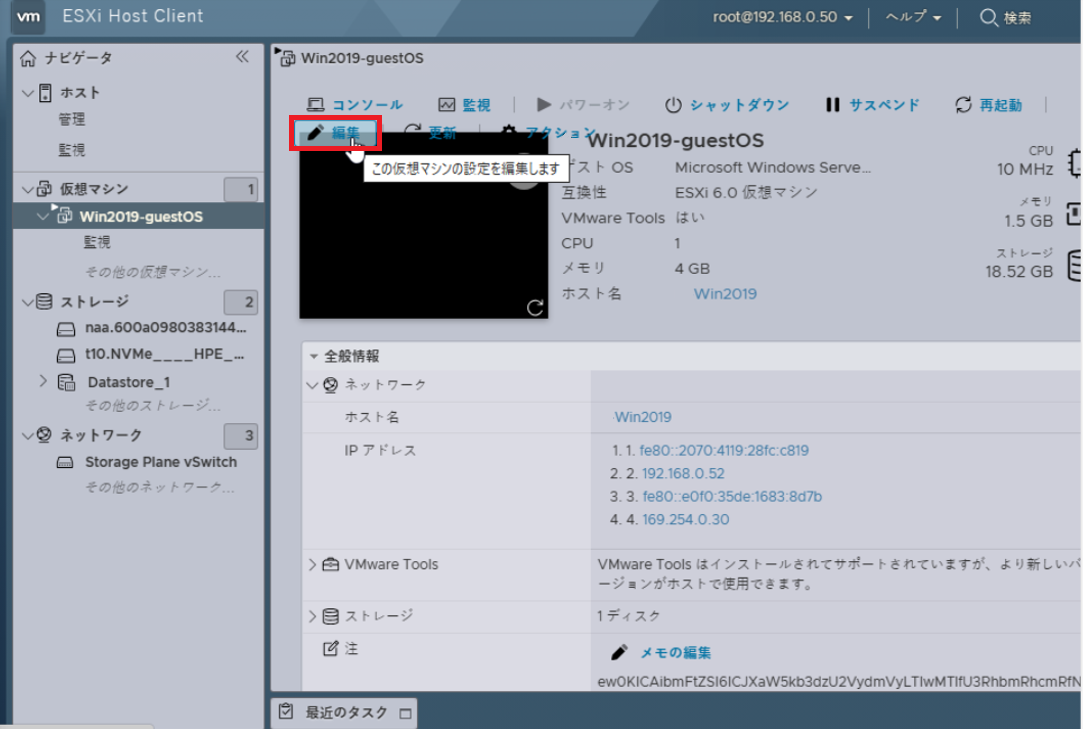Click the 検索 search magnifier icon
1083x729 pixels.
click(x=988, y=17)
